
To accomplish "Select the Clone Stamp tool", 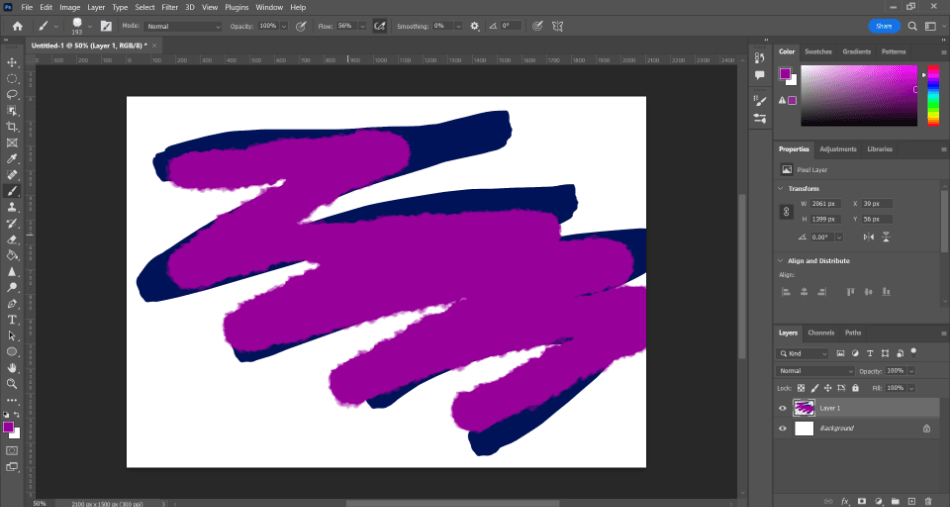I will 12,207.
